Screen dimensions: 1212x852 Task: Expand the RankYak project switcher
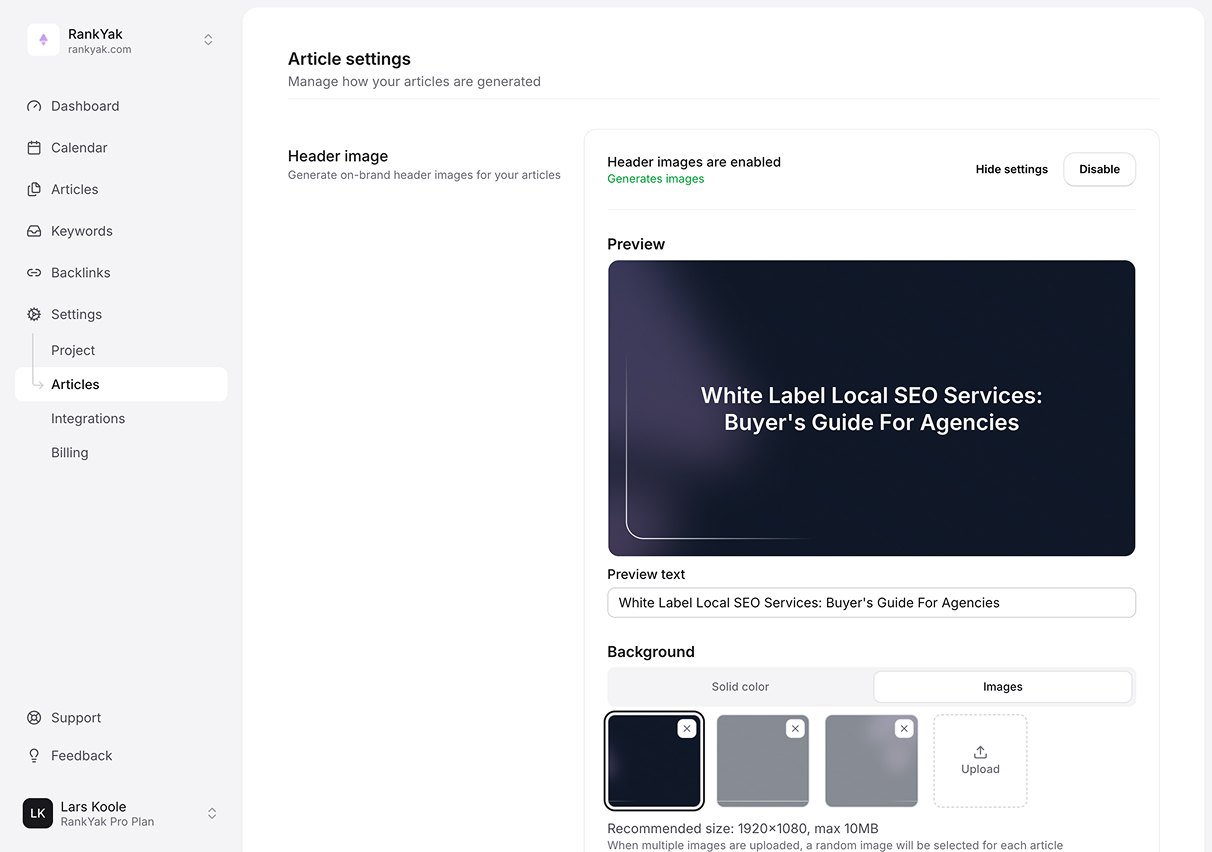pos(208,40)
